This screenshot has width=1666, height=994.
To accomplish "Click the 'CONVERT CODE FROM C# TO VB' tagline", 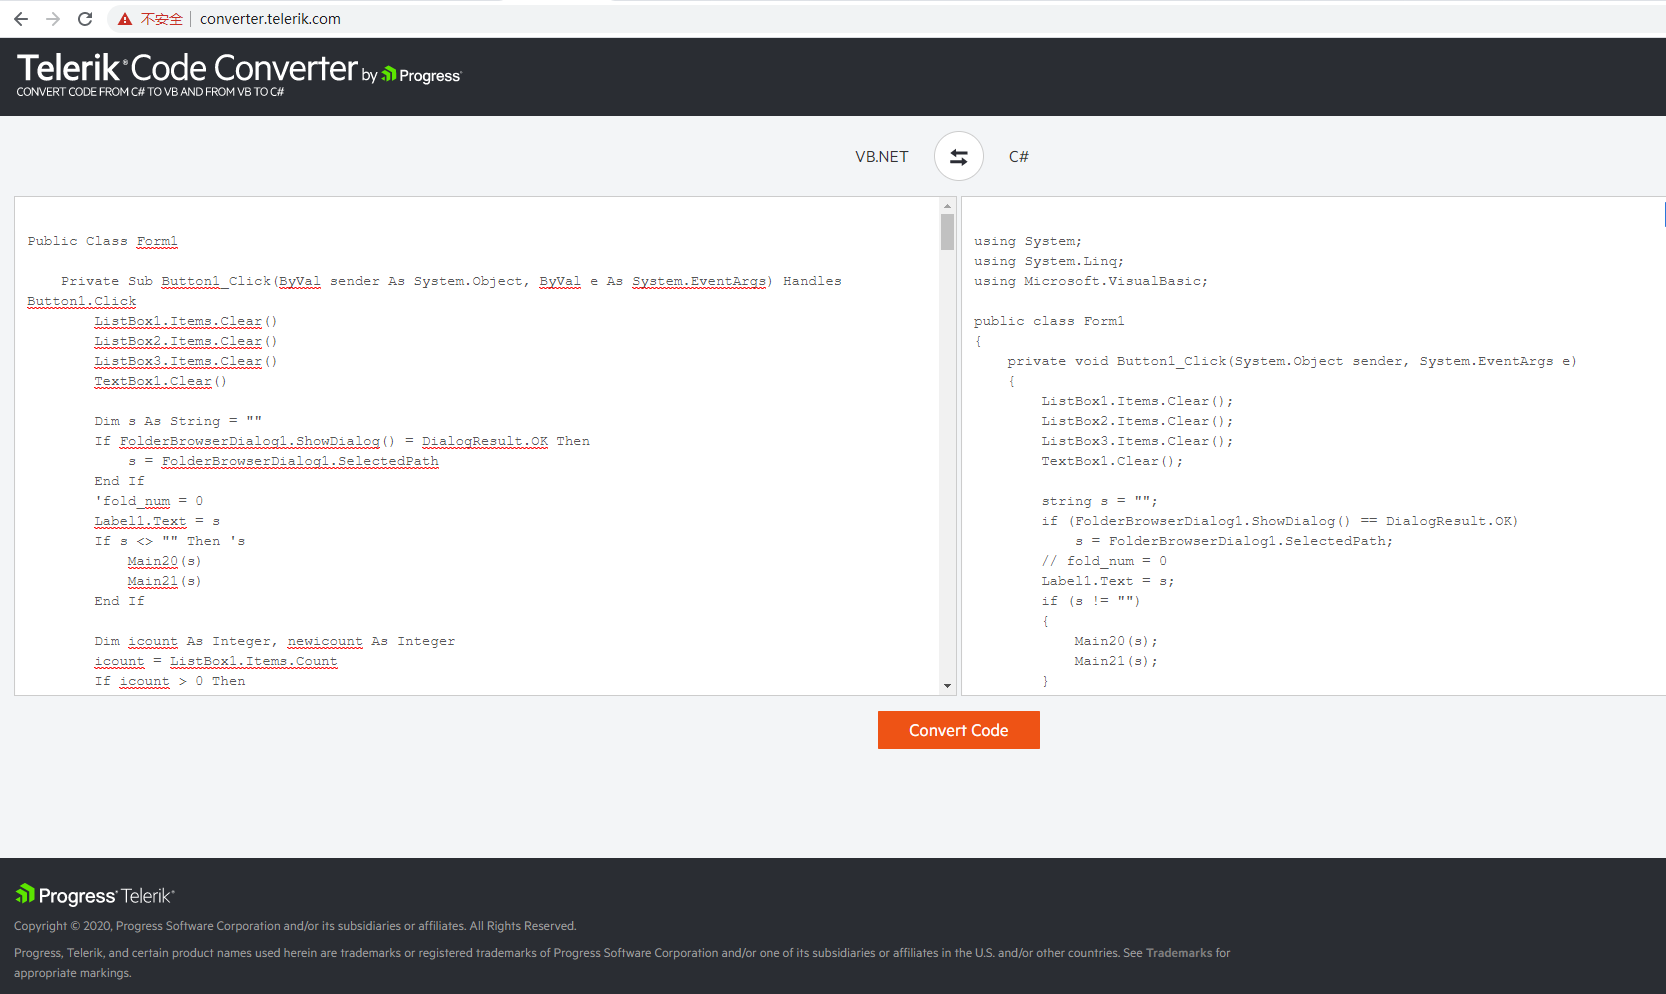I will tap(150, 92).
